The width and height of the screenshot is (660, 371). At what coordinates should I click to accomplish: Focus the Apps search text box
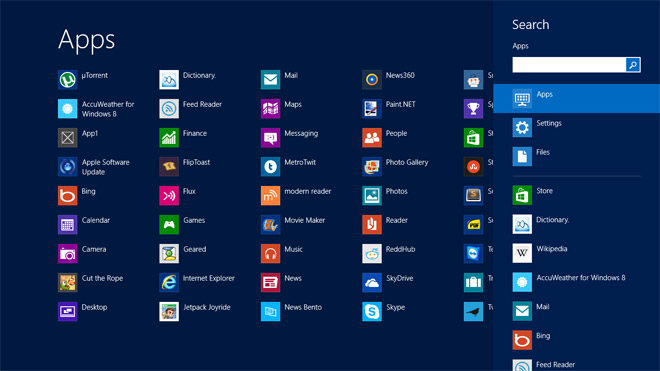pyautogui.click(x=569, y=65)
